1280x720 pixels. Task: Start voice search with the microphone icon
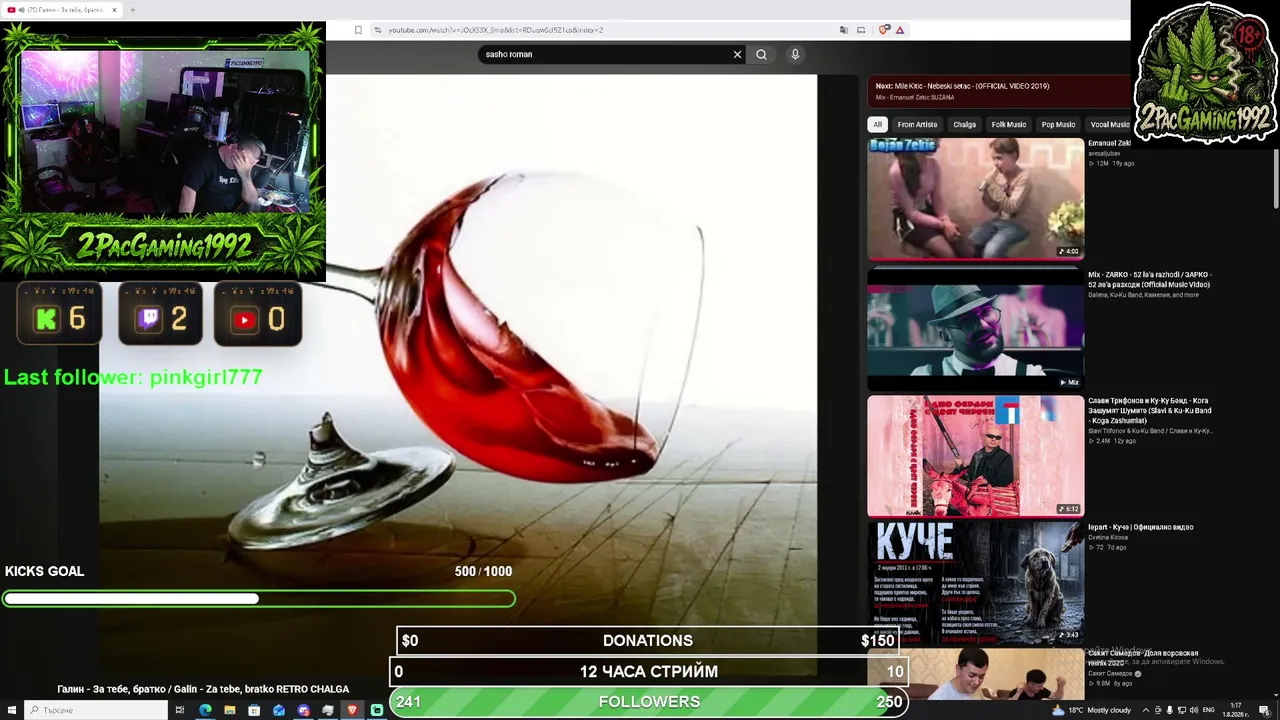click(x=795, y=54)
